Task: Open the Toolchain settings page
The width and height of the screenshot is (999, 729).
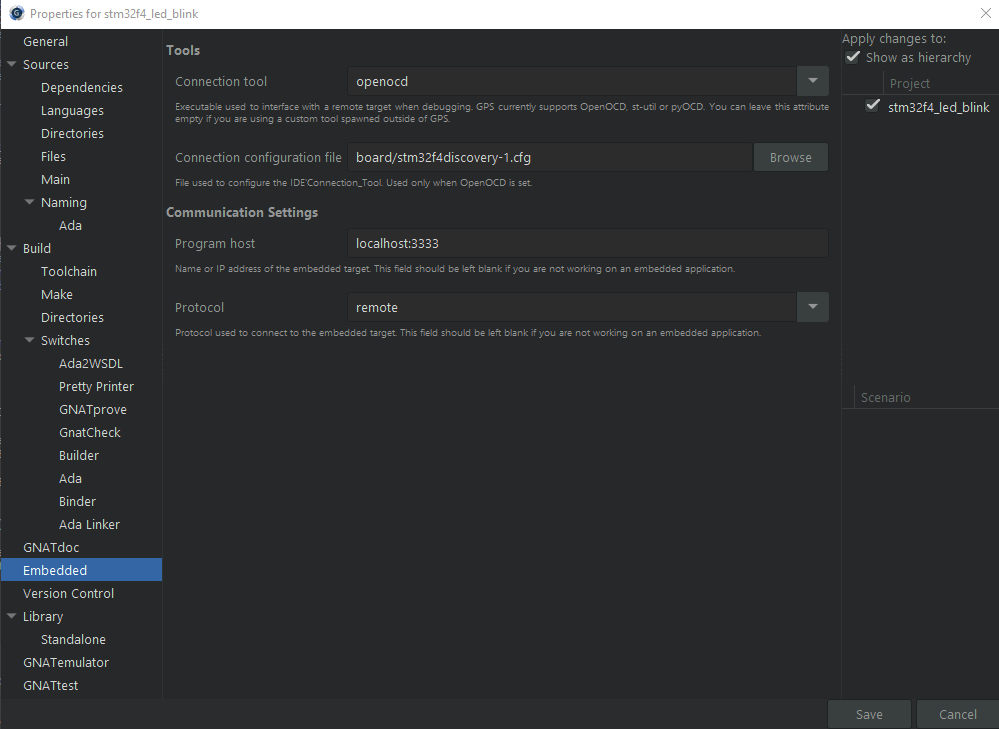Action: [x=69, y=272]
